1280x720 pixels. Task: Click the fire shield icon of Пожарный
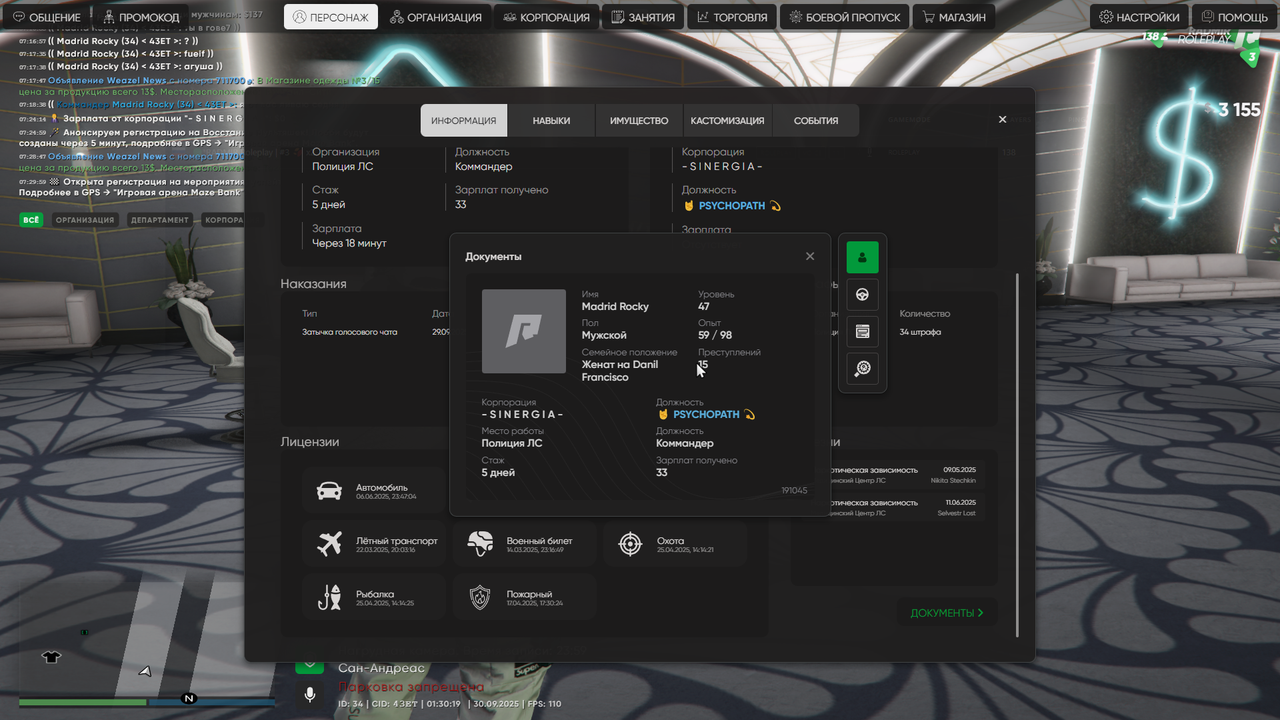[480, 598]
